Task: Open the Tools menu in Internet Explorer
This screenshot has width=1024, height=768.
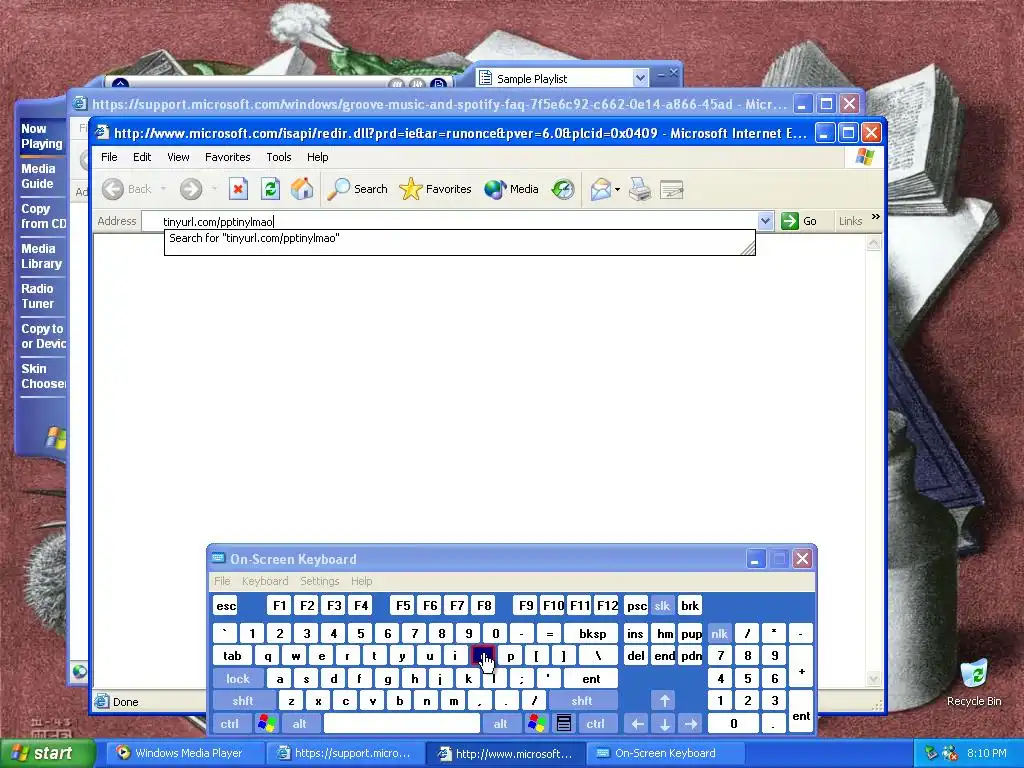Action: (278, 157)
